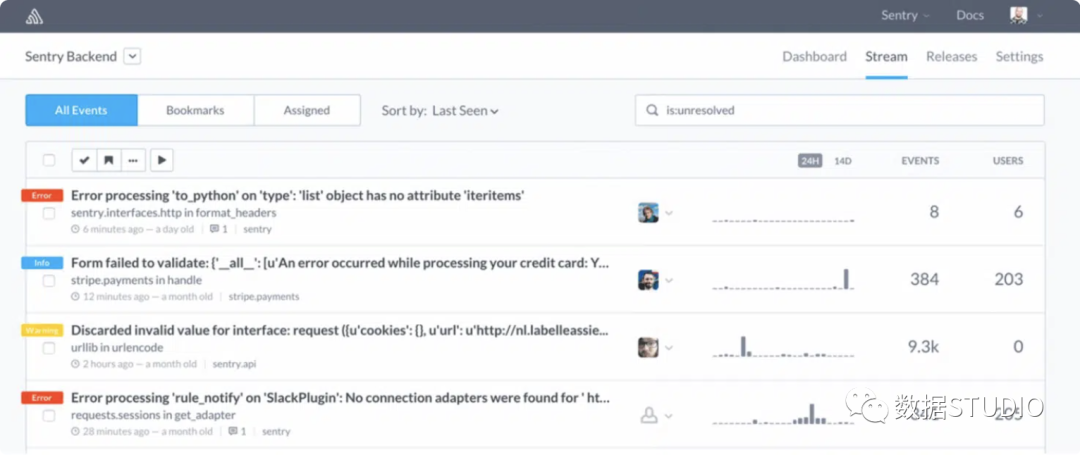Open the 'to_python' iteritems error issue

(298, 195)
